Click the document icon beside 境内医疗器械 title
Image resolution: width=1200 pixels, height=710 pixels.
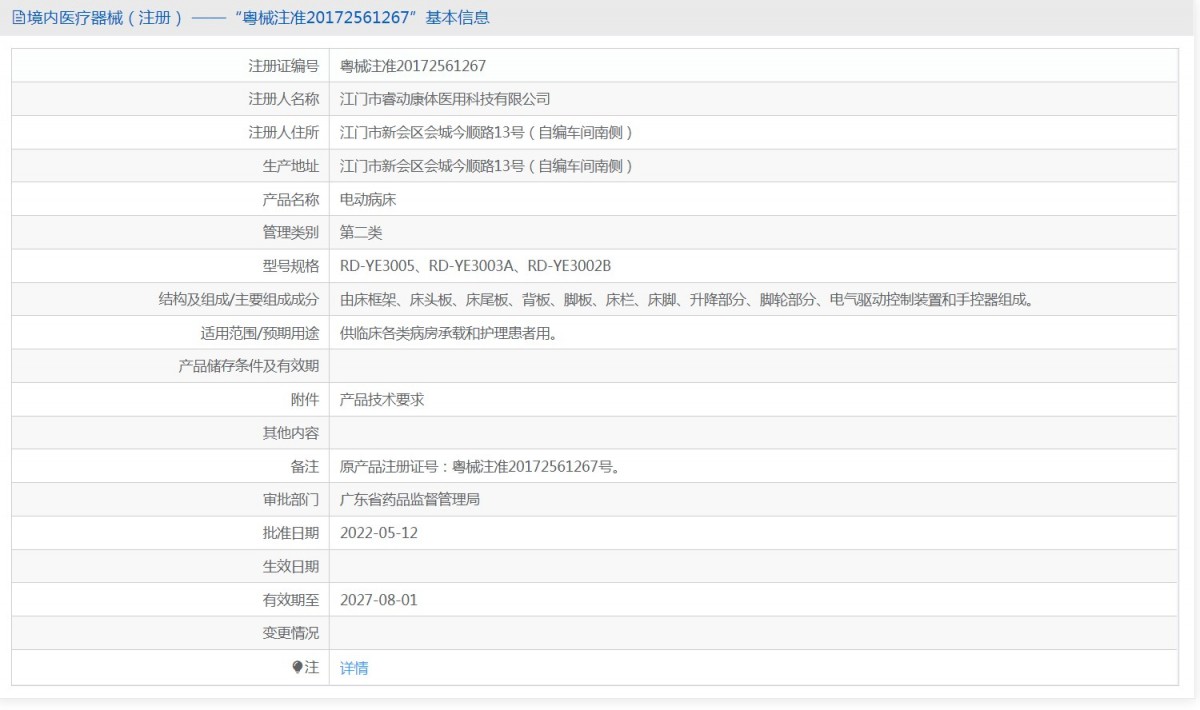[19, 18]
